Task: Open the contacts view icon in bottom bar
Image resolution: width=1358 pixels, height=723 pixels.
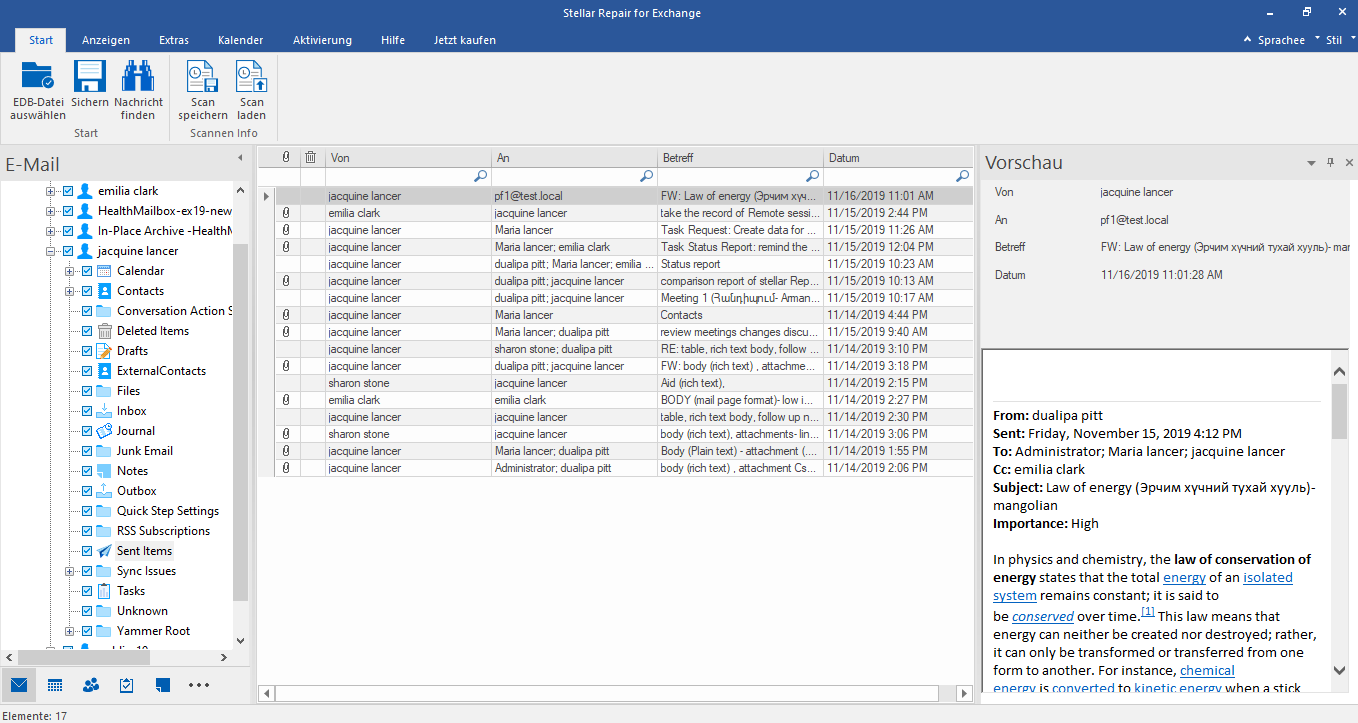Action: (91, 685)
